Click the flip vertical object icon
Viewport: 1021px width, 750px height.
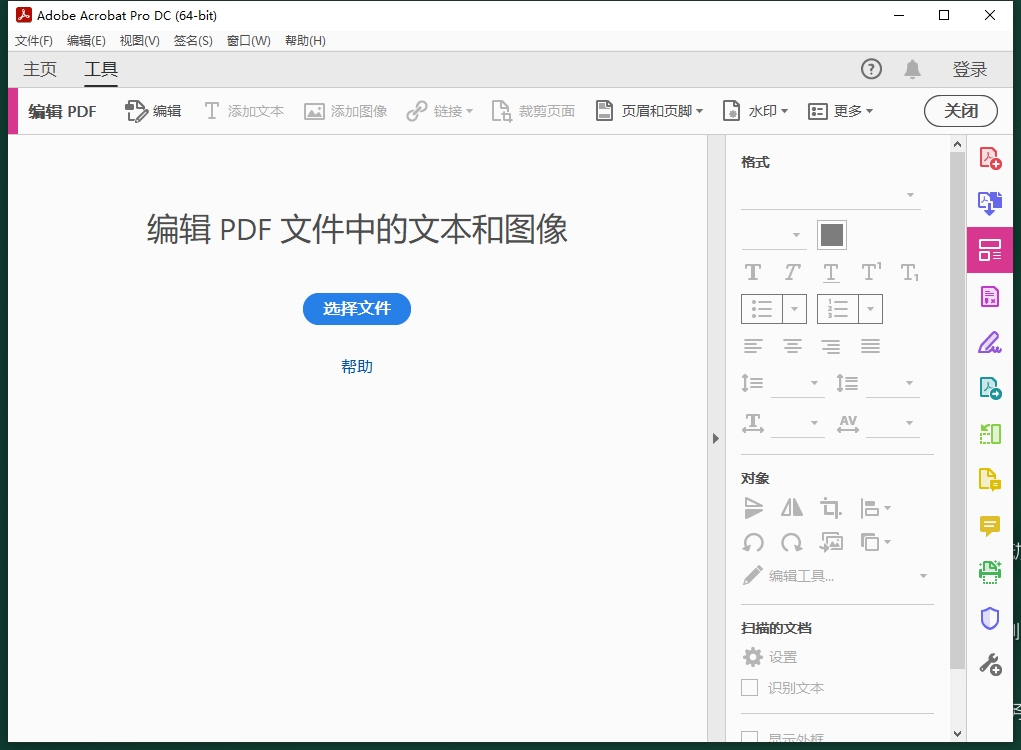point(753,508)
